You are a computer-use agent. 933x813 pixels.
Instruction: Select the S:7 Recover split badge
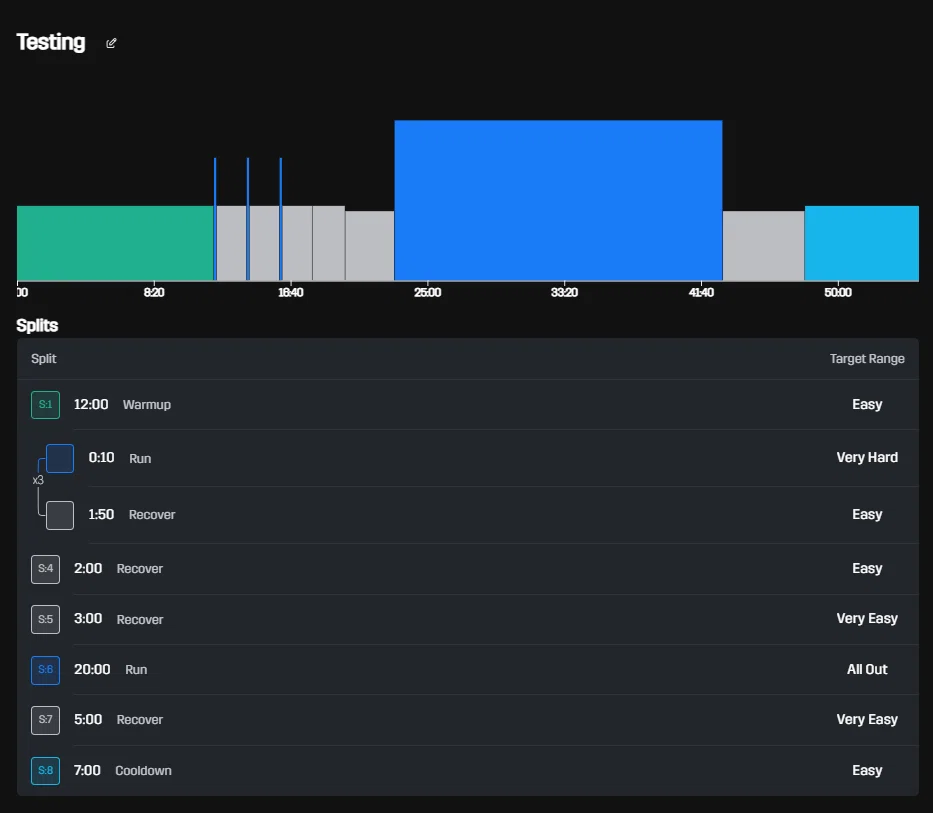point(45,720)
